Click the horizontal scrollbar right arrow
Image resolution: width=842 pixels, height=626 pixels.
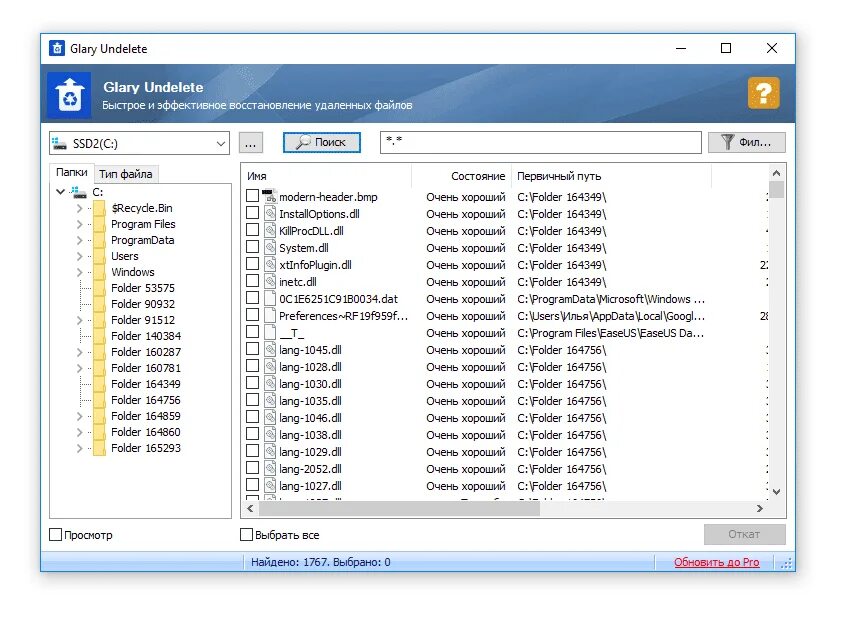click(759, 508)
